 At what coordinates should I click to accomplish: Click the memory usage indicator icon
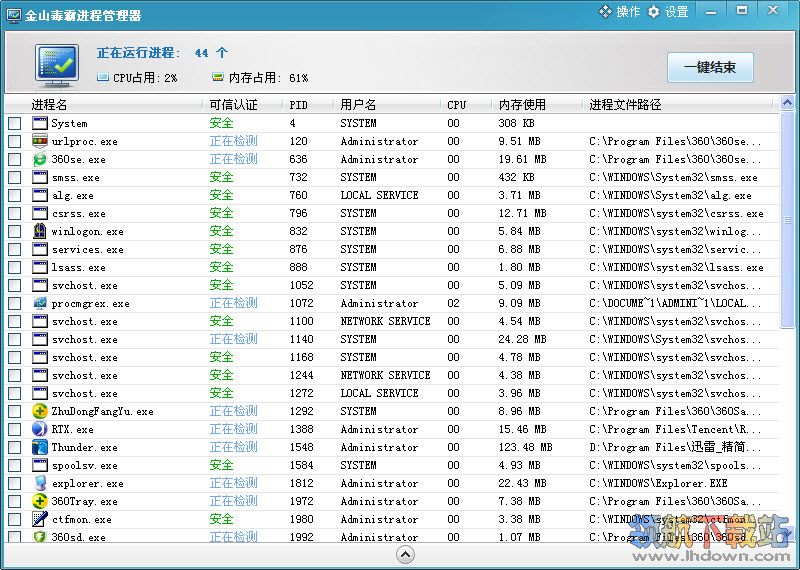218,78
